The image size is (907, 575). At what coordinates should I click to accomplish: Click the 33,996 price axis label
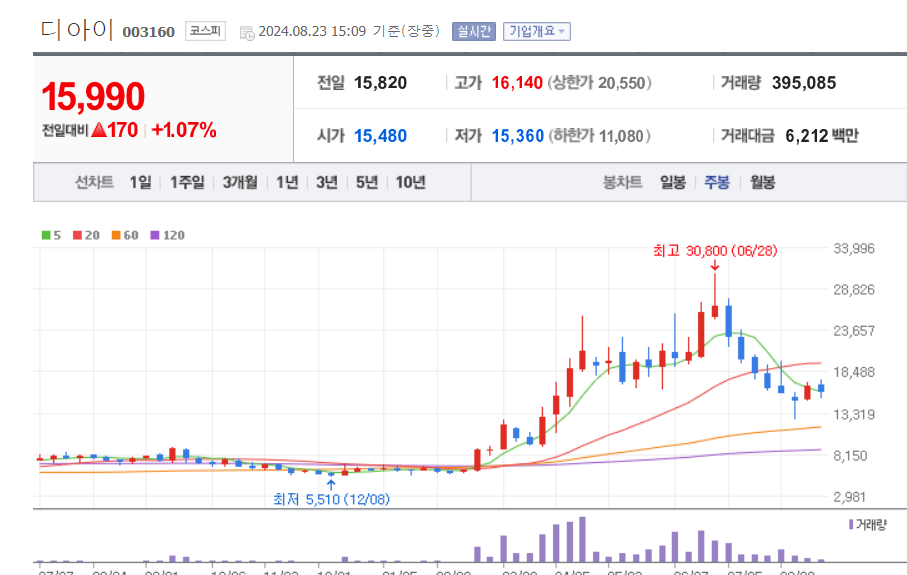click(854, 249)
